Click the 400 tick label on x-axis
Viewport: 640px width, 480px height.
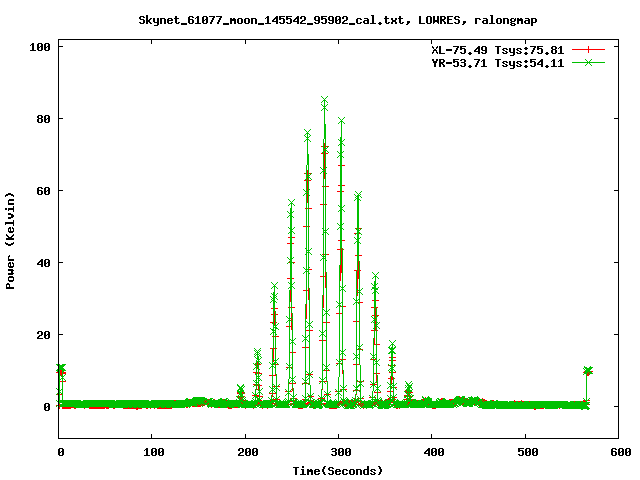click(x=432, y=453)
